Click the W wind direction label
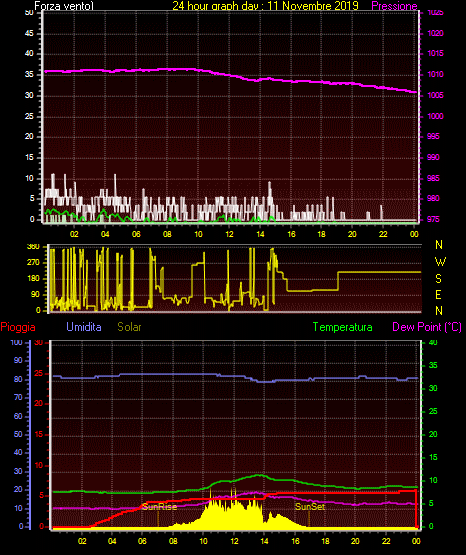 [x=440, y=262]
